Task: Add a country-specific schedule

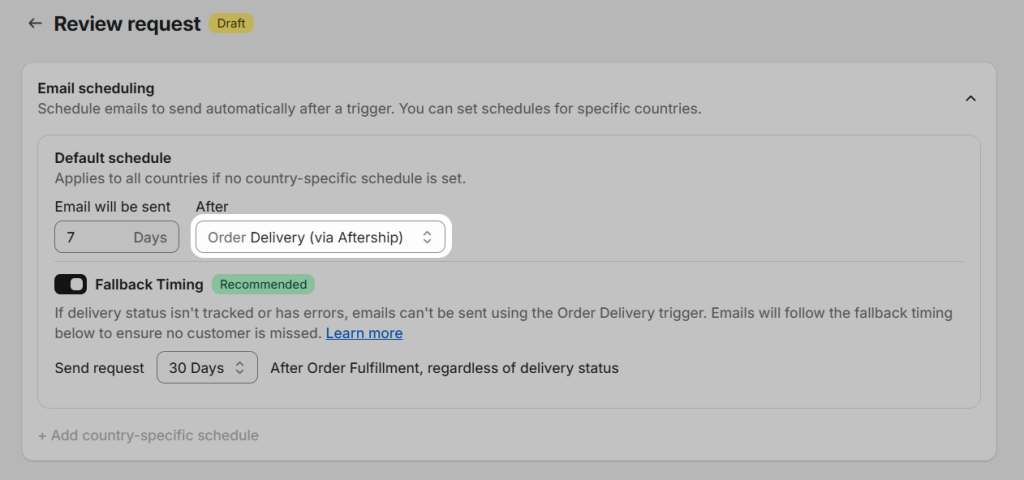Action: coord(148,436)
